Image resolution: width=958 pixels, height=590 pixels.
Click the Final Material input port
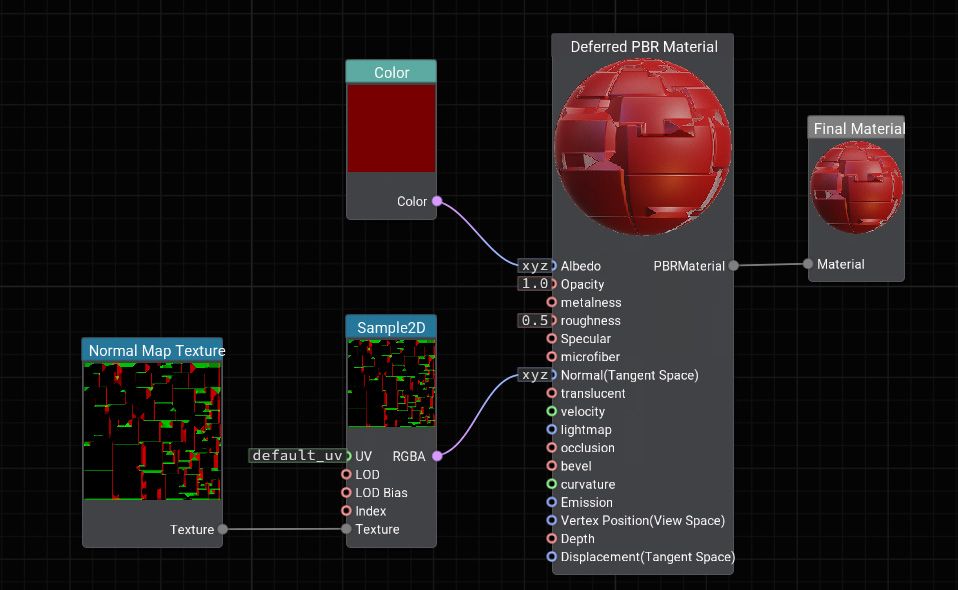click(808, 264)
